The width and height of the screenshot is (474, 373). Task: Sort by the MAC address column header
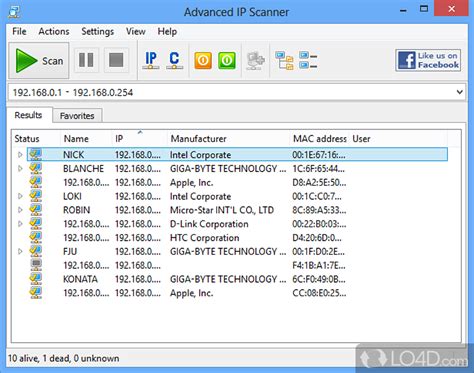tap(320, 139)
